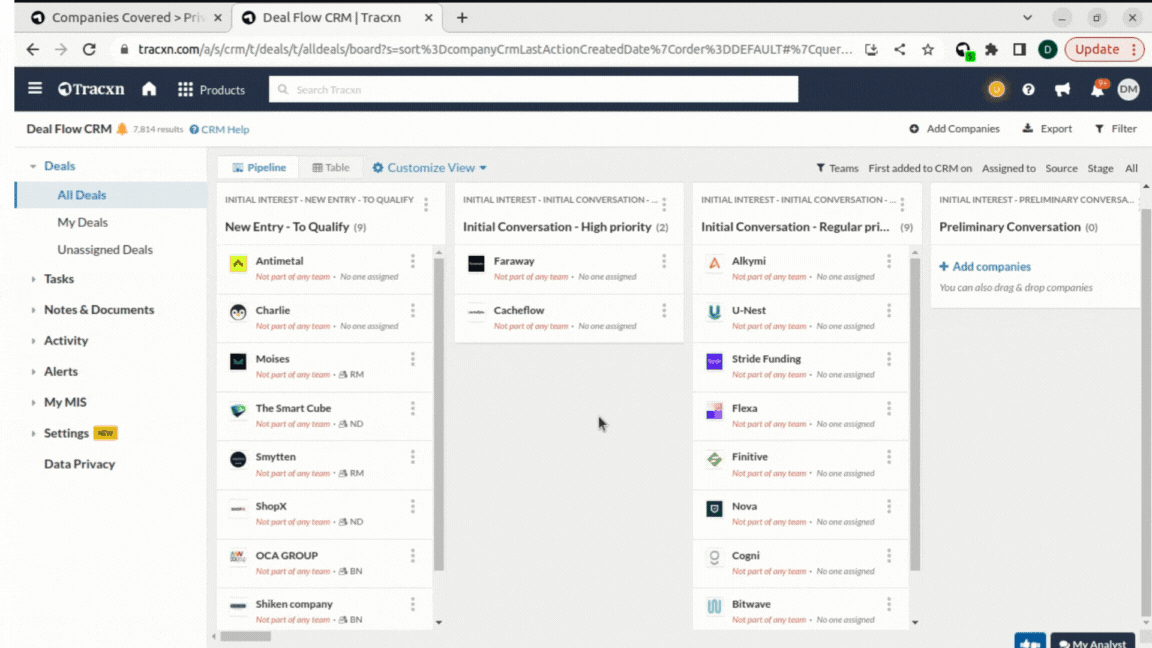Click the browser reload icon
The image size is (1152, 648).
(x=89, y=49)
